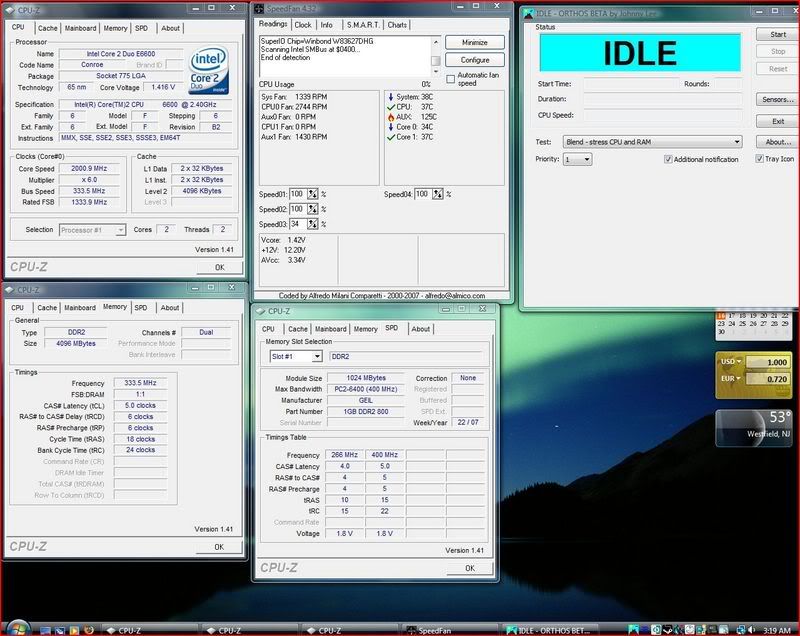This screenshot has width=800, height=636.
Task: Switch to the S.M.A.R.T. tab in SpeedFan
Action: pyautogui.click(x=361, y=24)
